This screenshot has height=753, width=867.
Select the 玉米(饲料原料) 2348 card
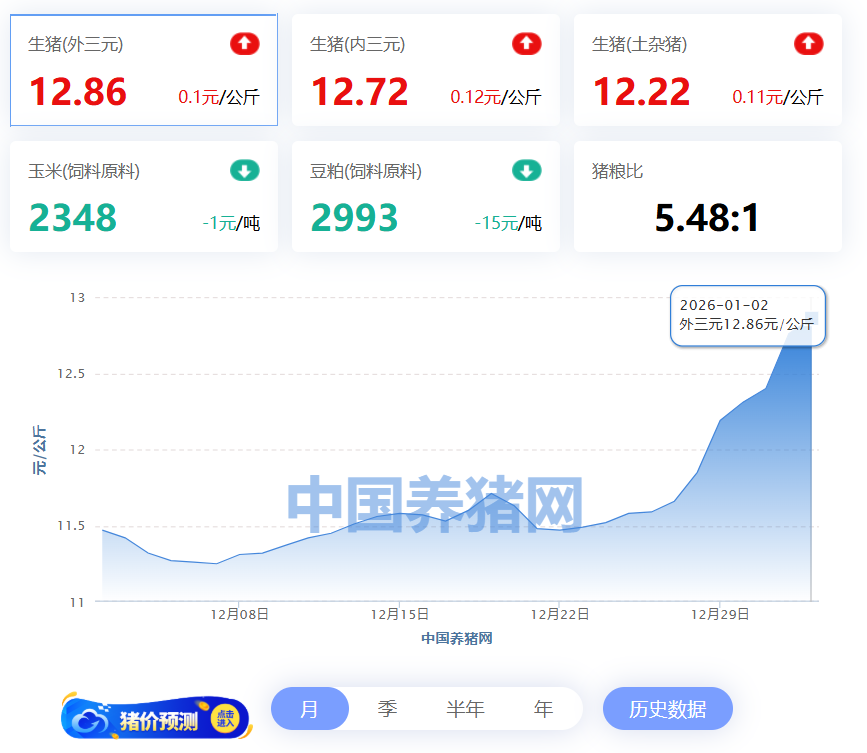click(x=144, y=197)
